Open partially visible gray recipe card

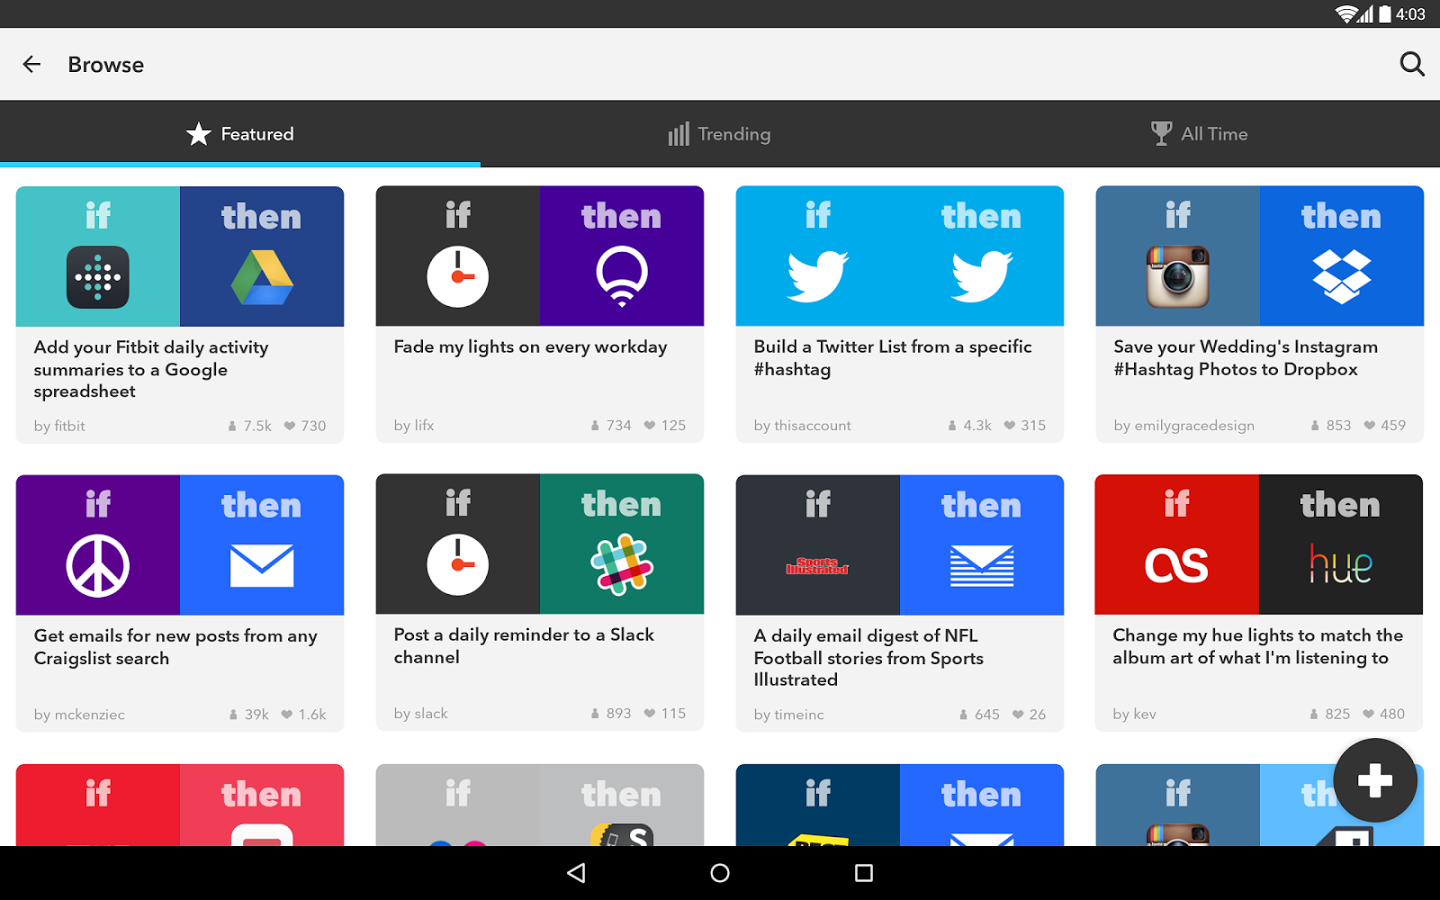[x=540, y=805]
